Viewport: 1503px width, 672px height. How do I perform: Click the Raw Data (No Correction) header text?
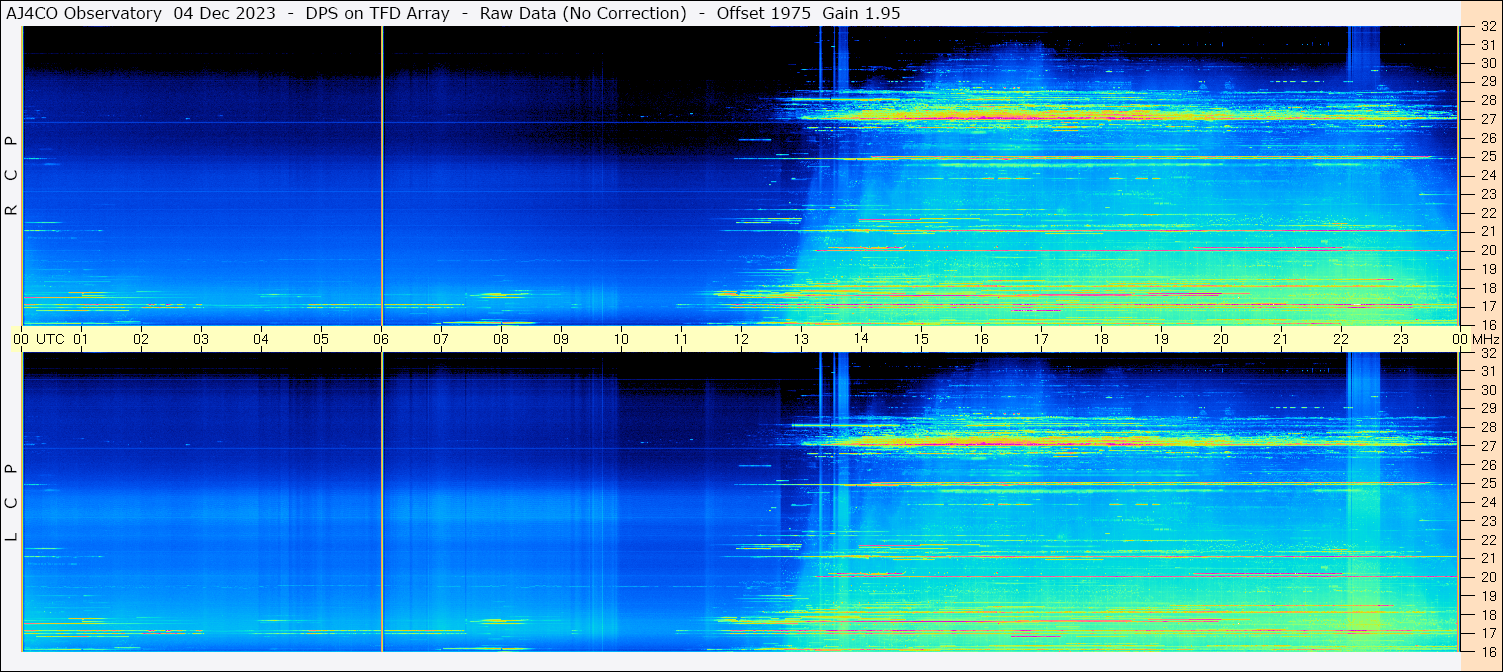[583, 13]
